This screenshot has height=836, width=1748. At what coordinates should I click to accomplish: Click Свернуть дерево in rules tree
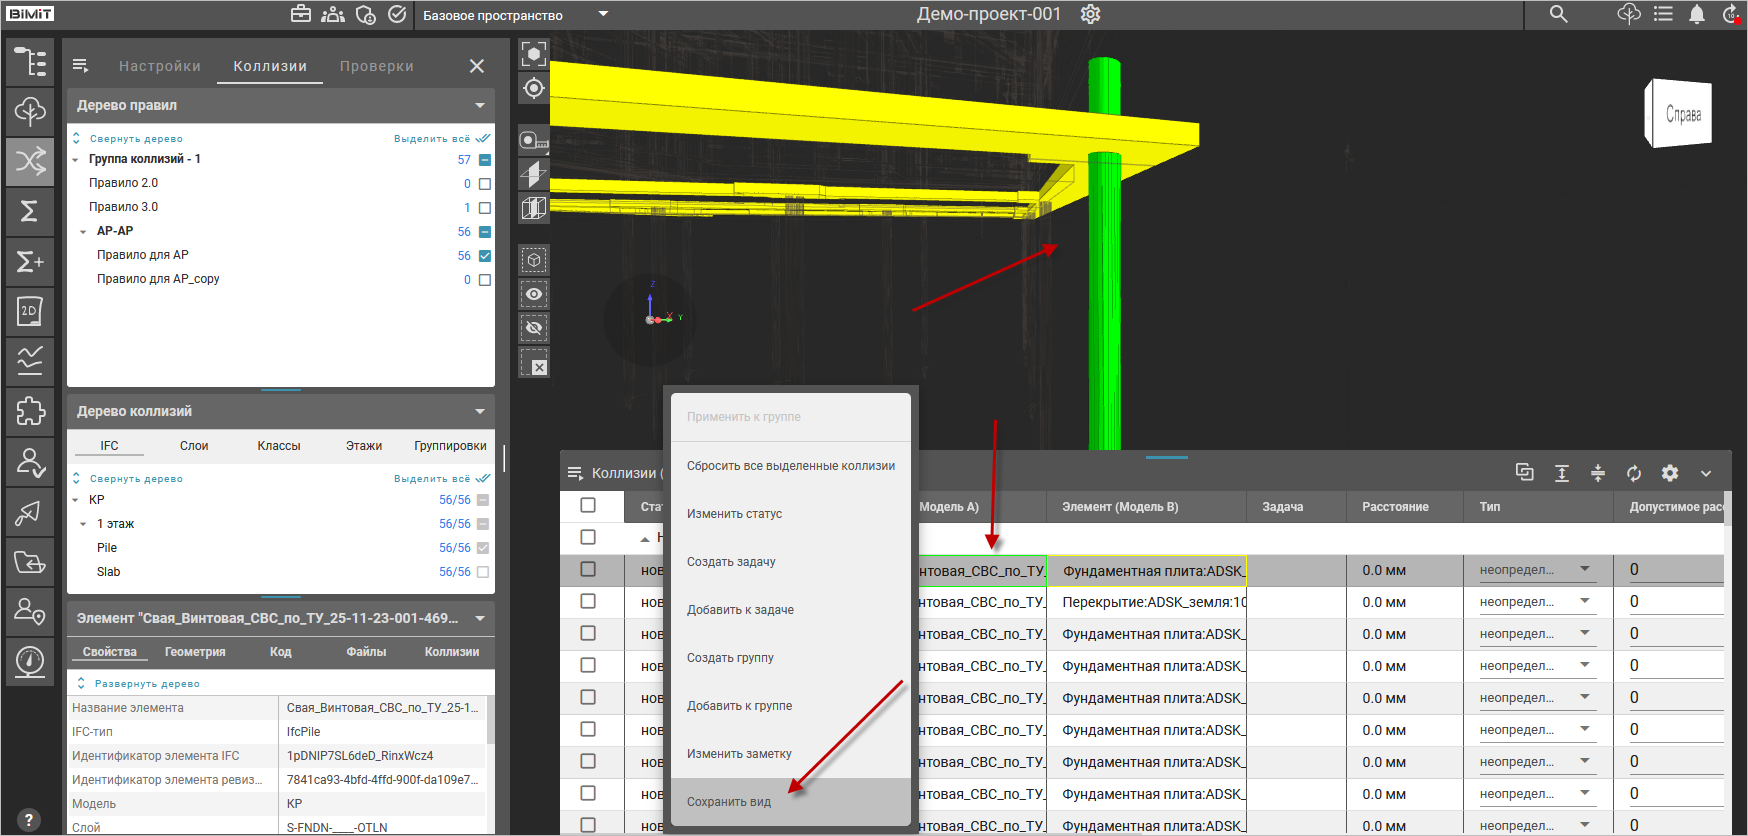[x=136, y=139]
